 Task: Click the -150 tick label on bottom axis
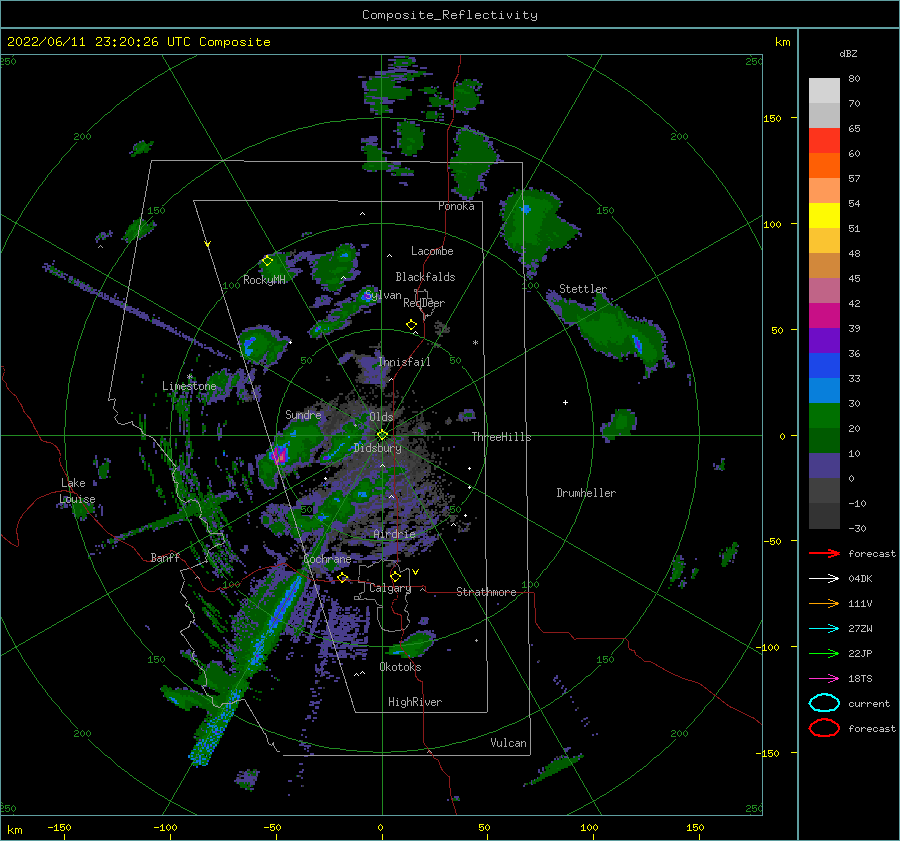click(x=59, y=827)
